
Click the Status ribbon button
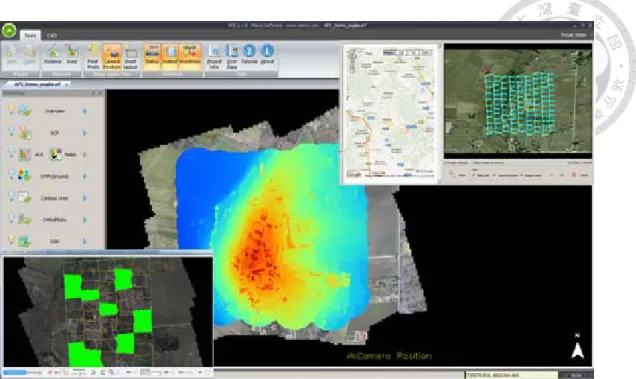(152, 54)
